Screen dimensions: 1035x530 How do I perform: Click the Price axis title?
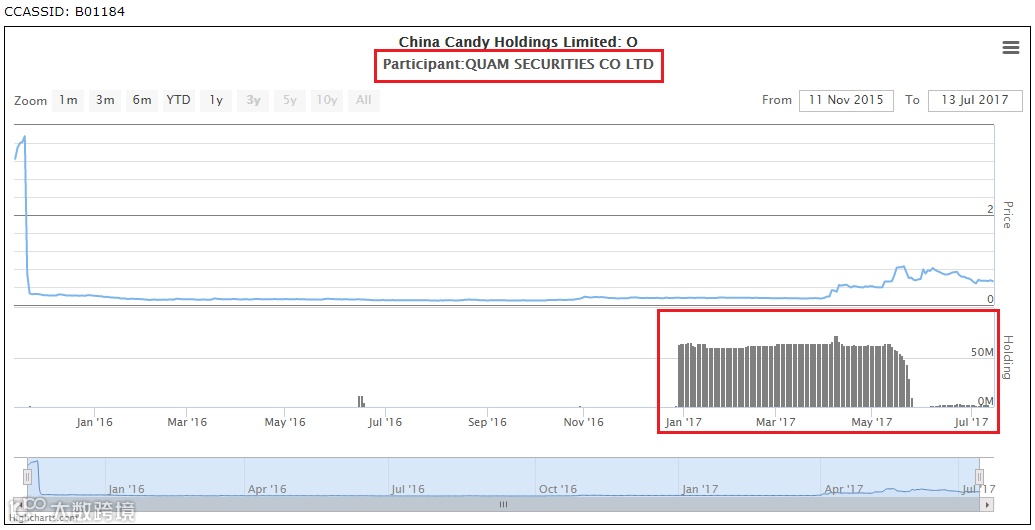[1007, 215]
